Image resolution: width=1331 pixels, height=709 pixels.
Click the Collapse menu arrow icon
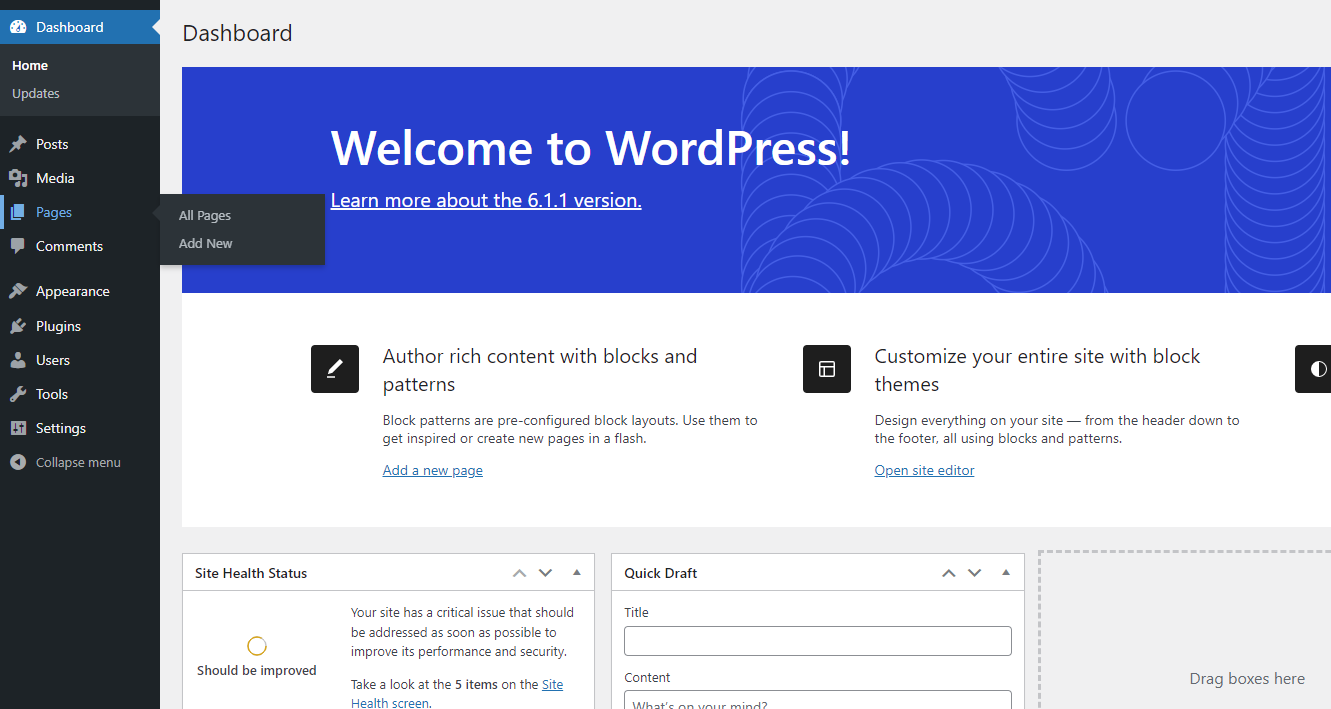18,462
